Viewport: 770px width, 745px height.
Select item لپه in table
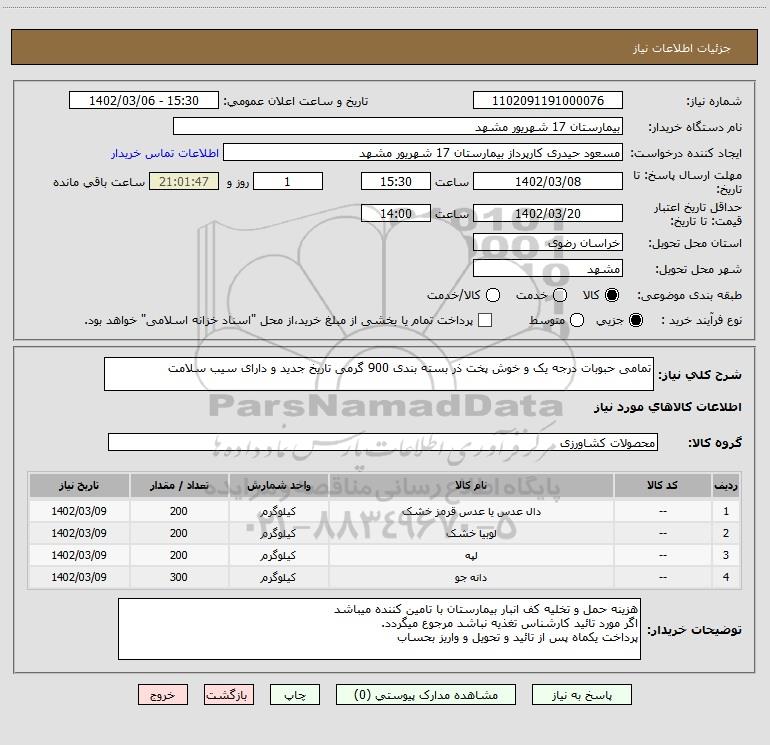click(471, 555)
